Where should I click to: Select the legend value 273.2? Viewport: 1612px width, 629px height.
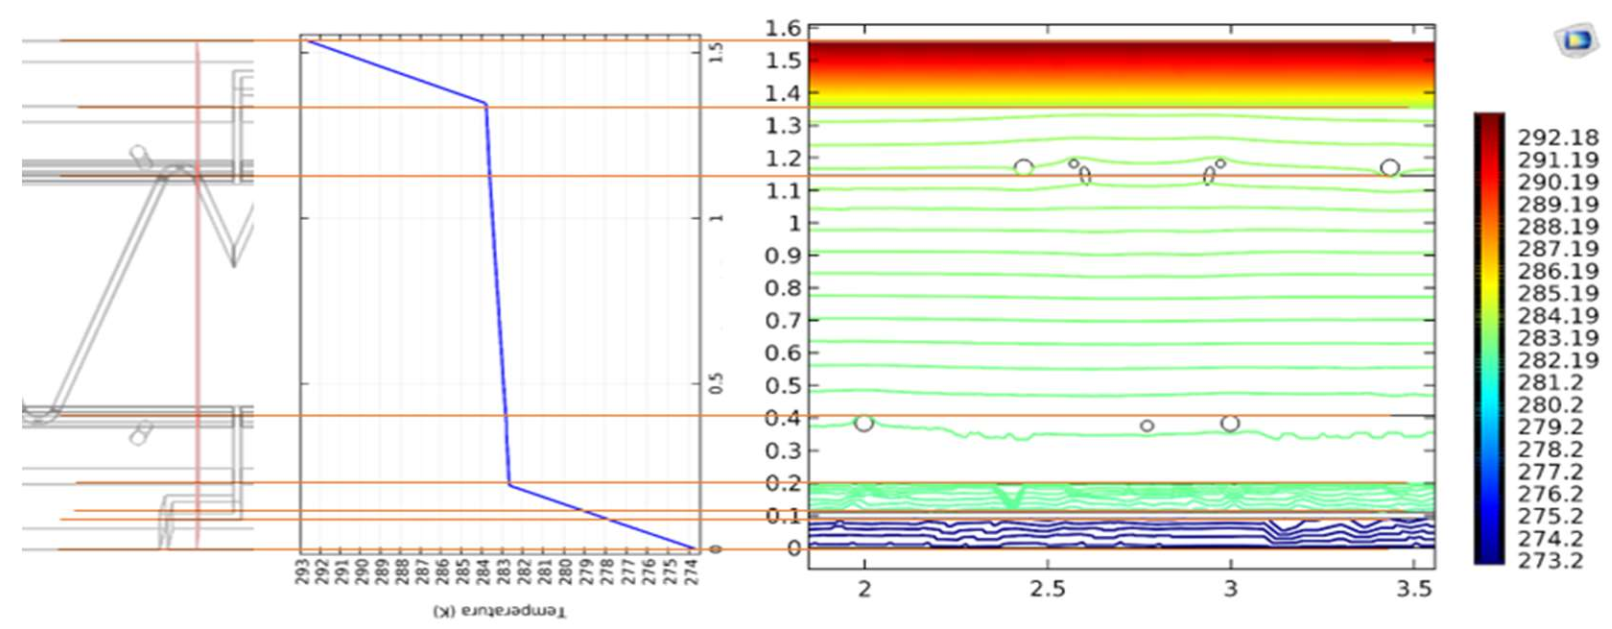1551,560
